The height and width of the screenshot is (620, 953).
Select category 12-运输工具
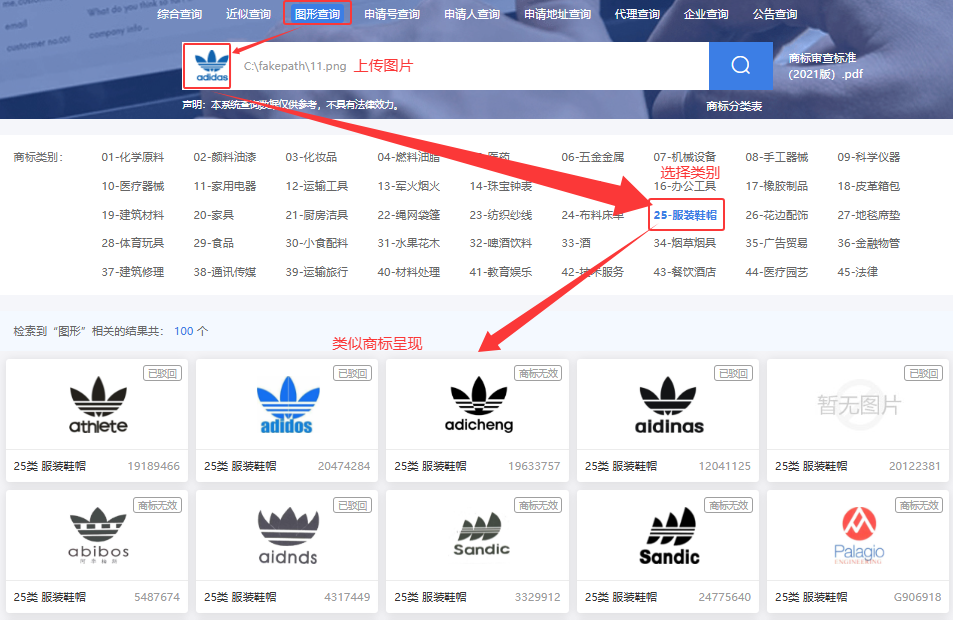[316, 186]
